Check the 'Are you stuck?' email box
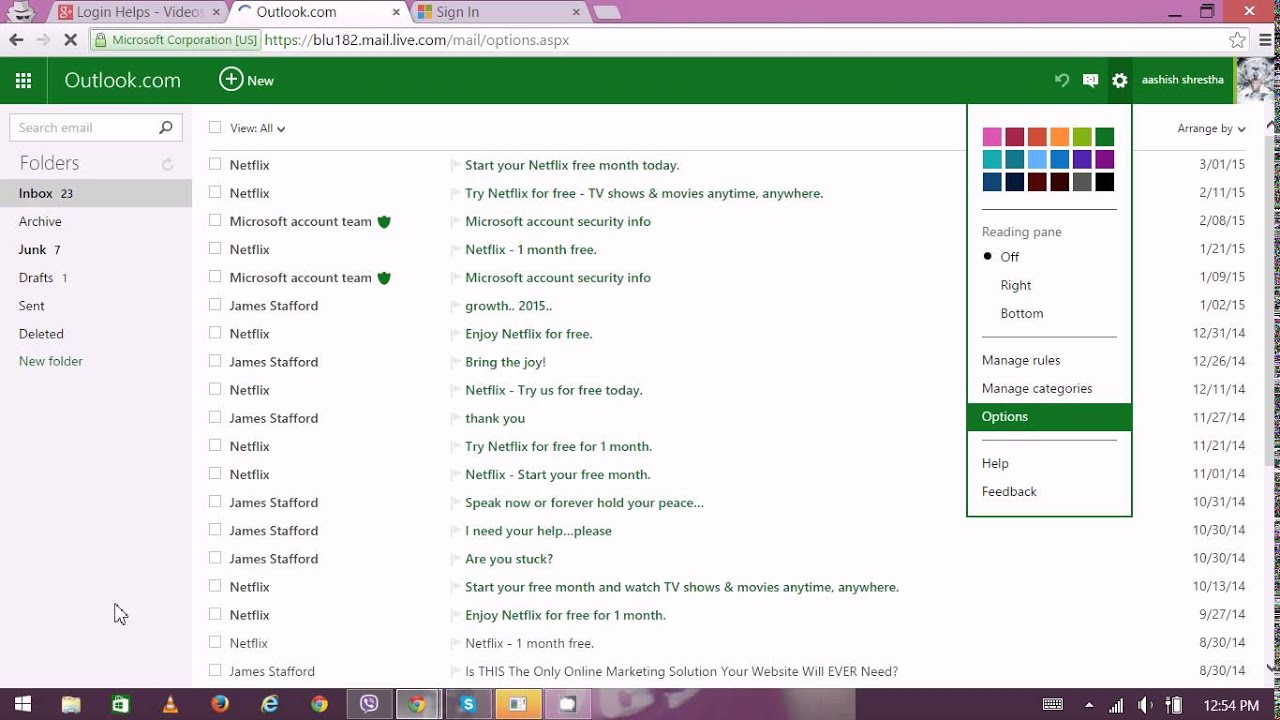The height and width of the screenshot is (720, 1280). 215,558
